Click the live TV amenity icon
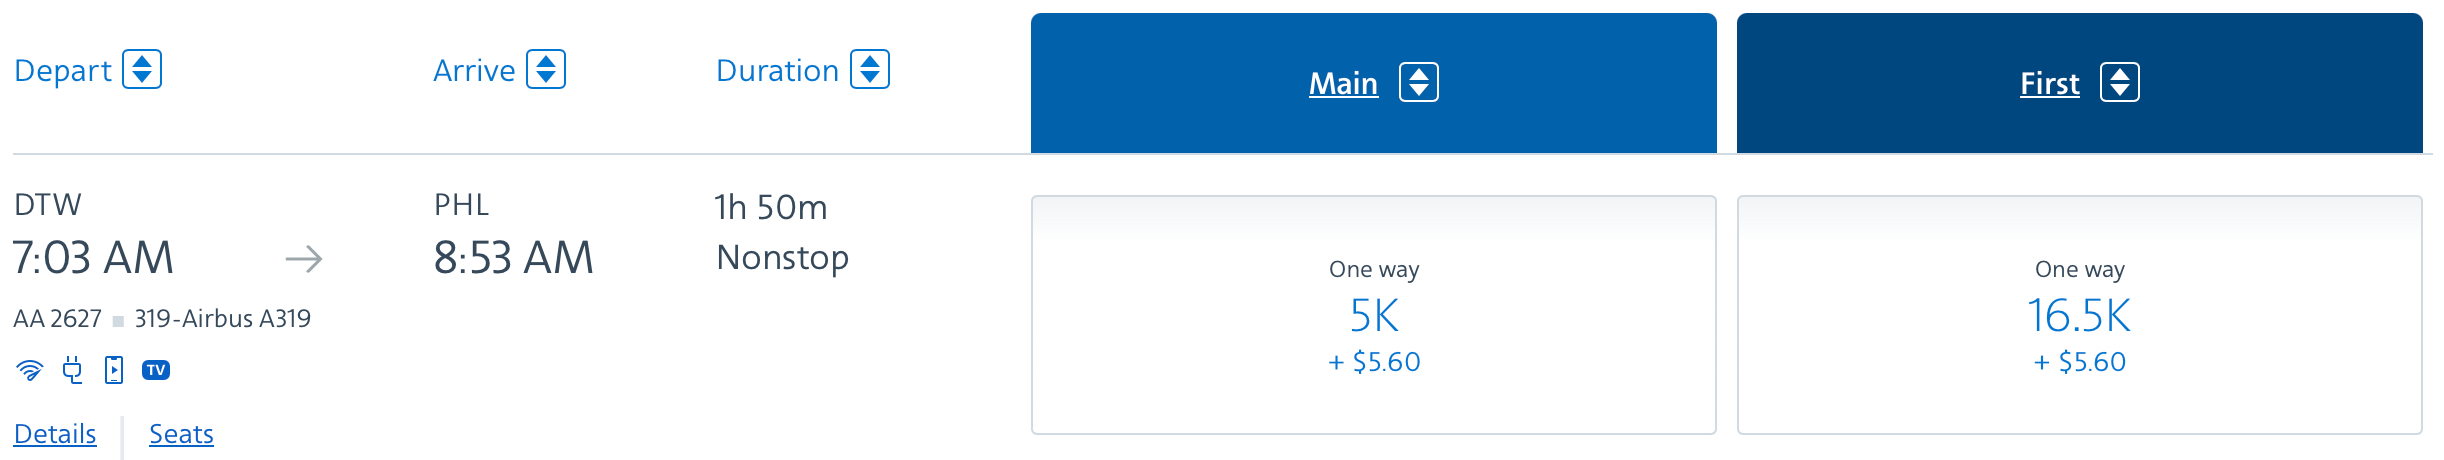2444x460 pixels. [x=156, y=370]
